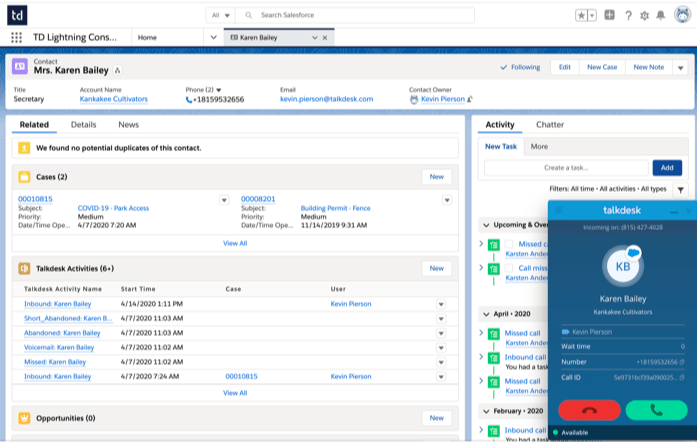Click the New Case button

pos(602,67)
